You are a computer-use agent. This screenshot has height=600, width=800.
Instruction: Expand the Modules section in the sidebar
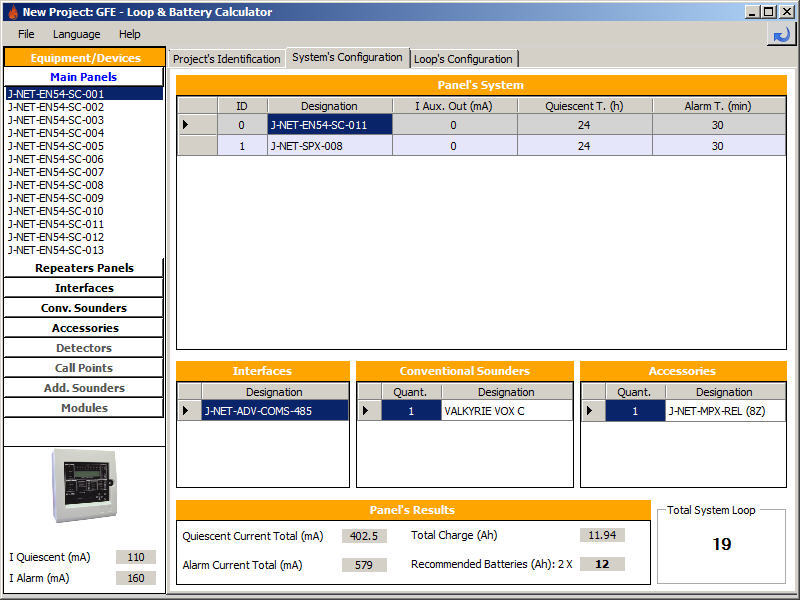(x=83, y=407)
